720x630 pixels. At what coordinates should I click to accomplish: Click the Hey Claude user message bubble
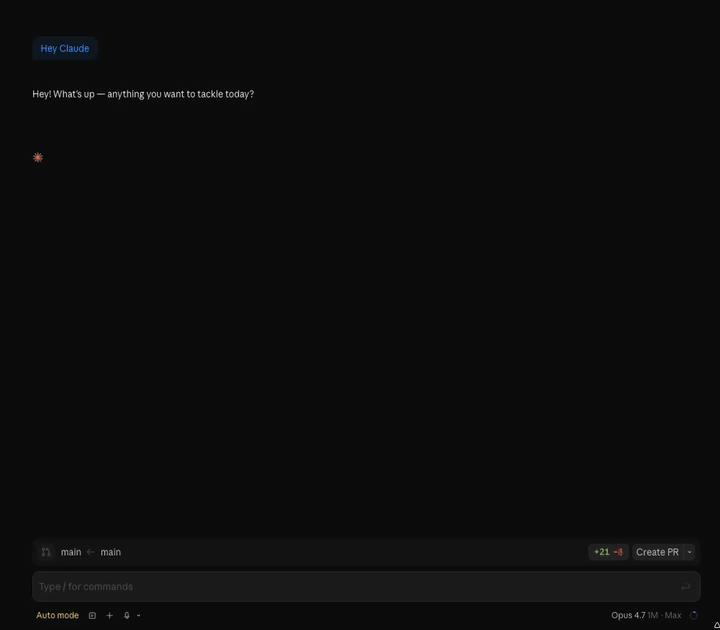point(65,48)
